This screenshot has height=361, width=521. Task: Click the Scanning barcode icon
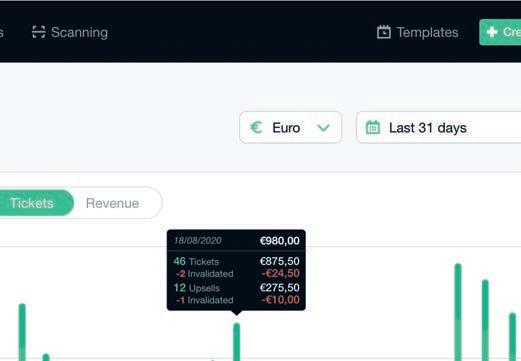[x=39, y=32]
